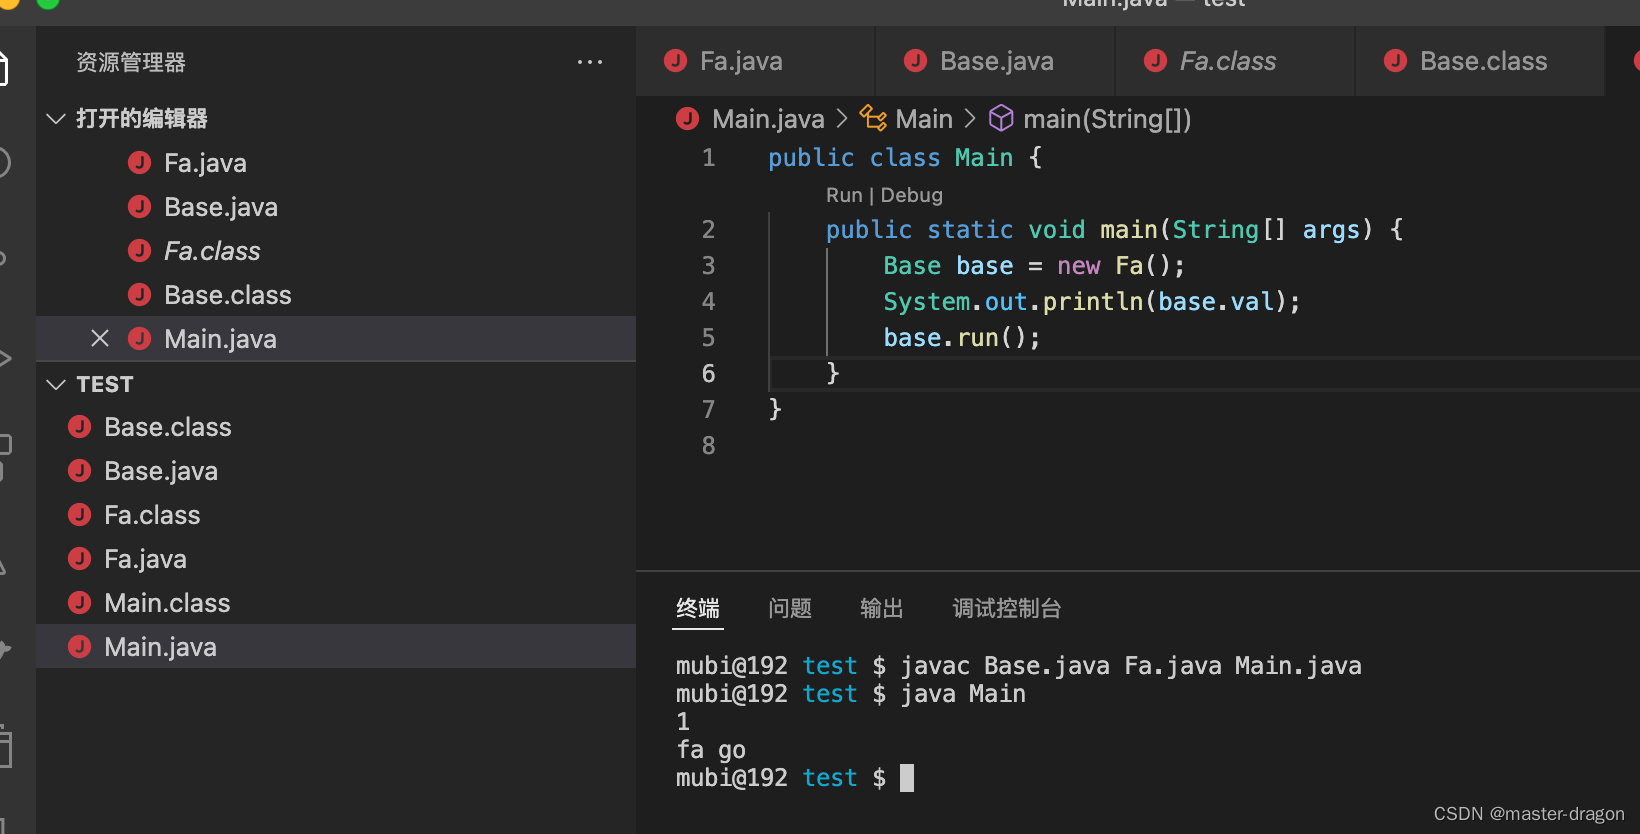Click Java icon beside Fa.java in TEST

80,559
